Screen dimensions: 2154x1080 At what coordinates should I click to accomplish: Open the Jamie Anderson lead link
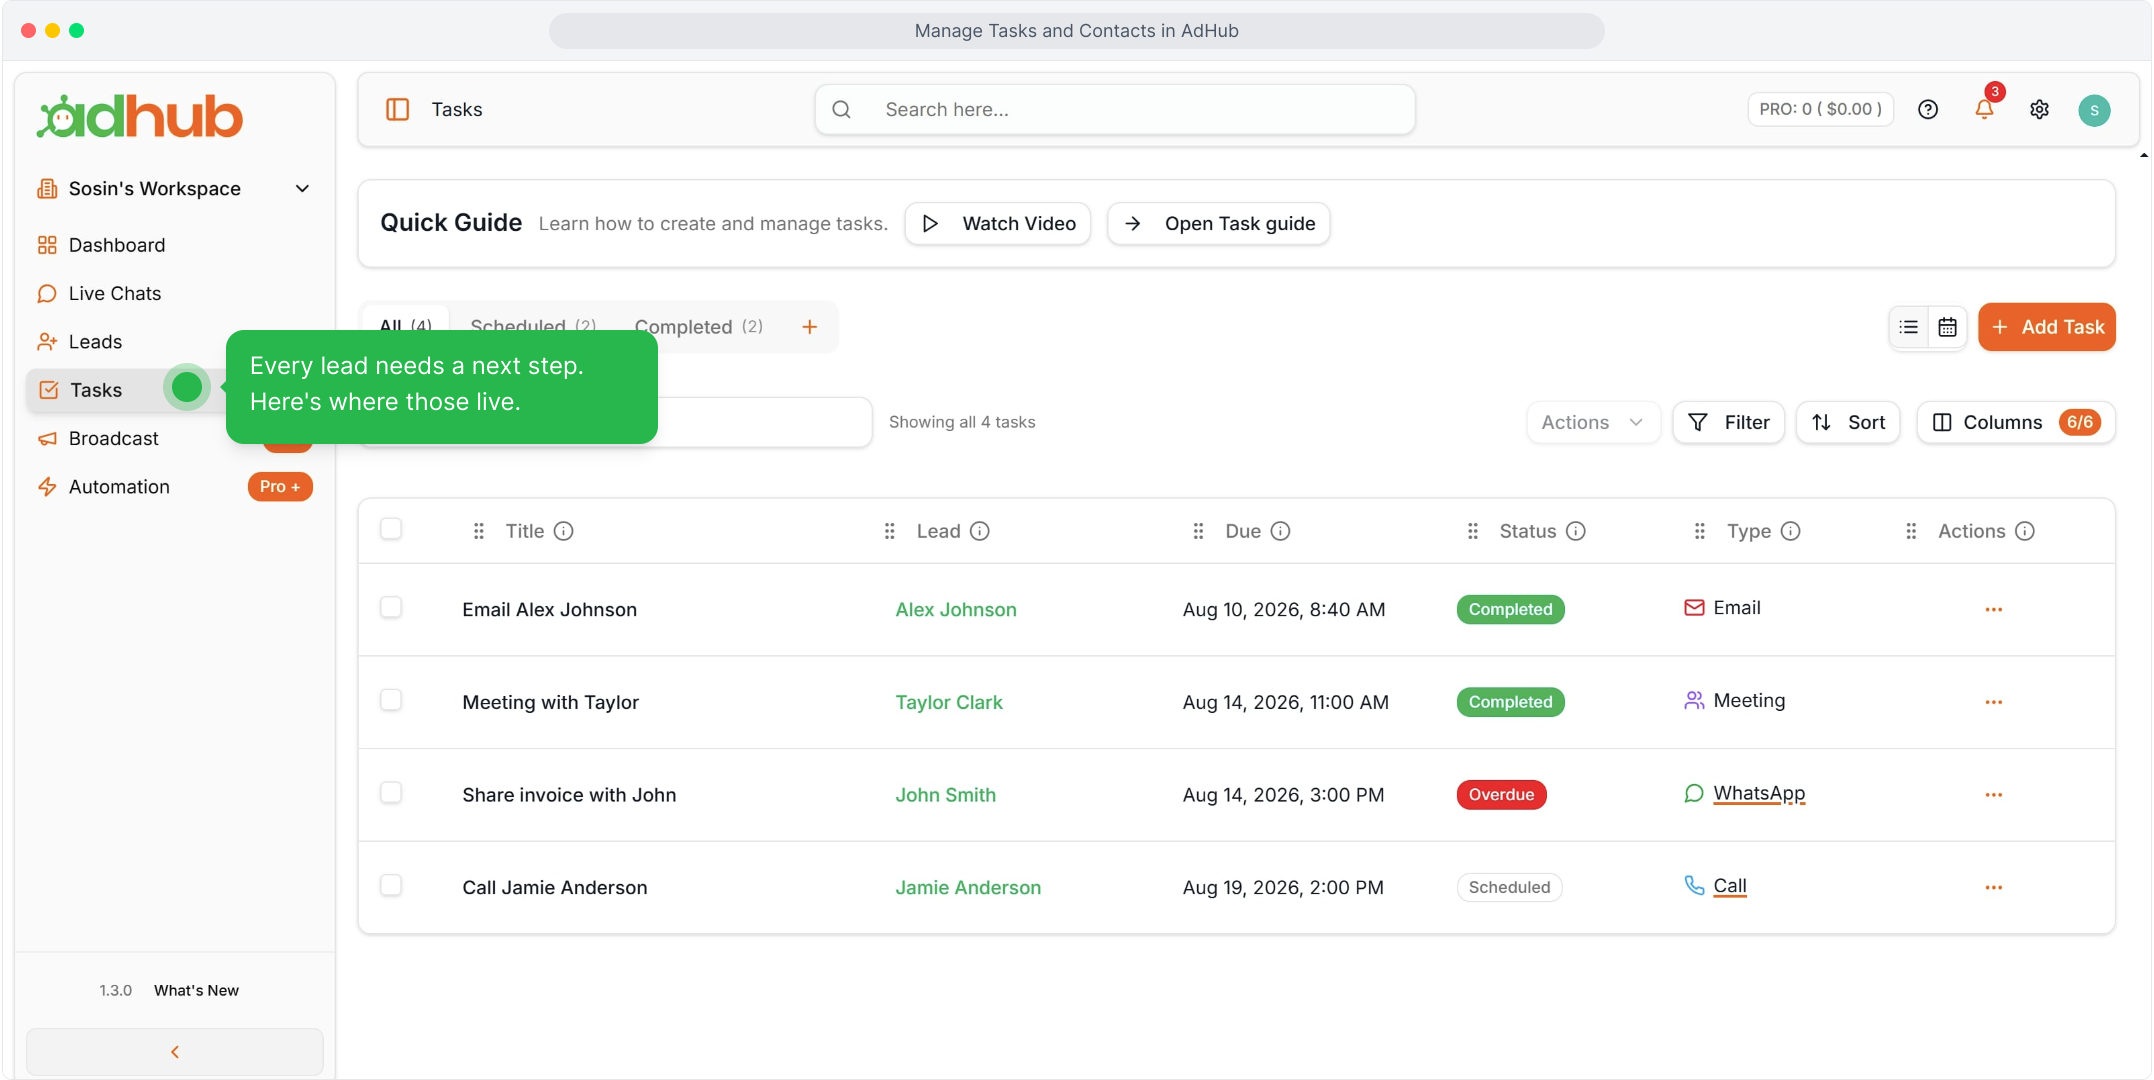968,888
